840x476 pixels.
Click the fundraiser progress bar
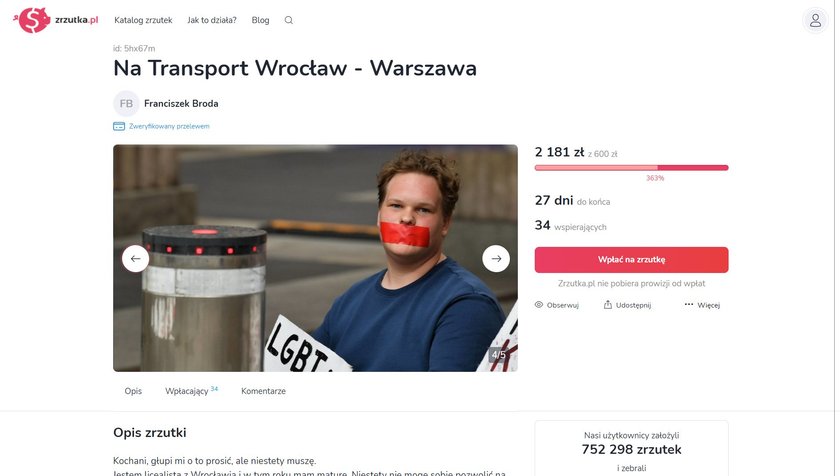[x=632, y=168]
